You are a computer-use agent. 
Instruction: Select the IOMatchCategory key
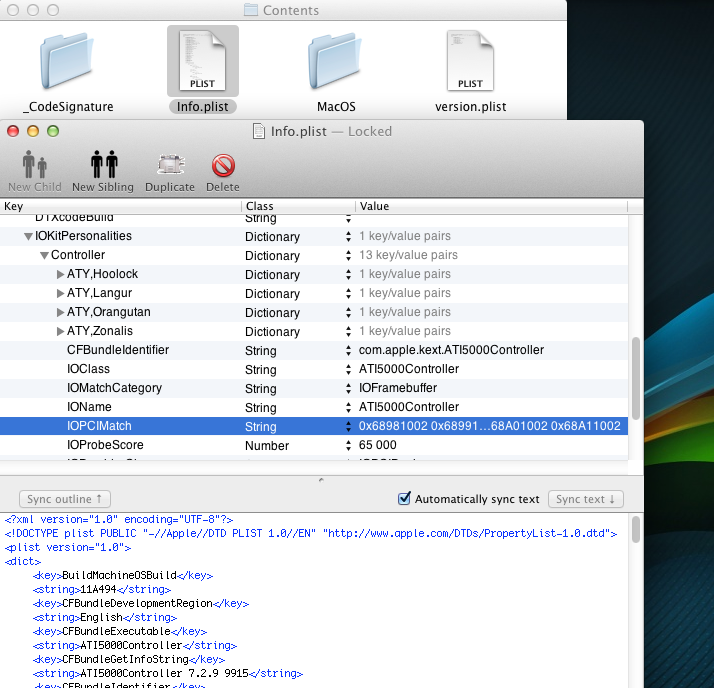point(114,388)
